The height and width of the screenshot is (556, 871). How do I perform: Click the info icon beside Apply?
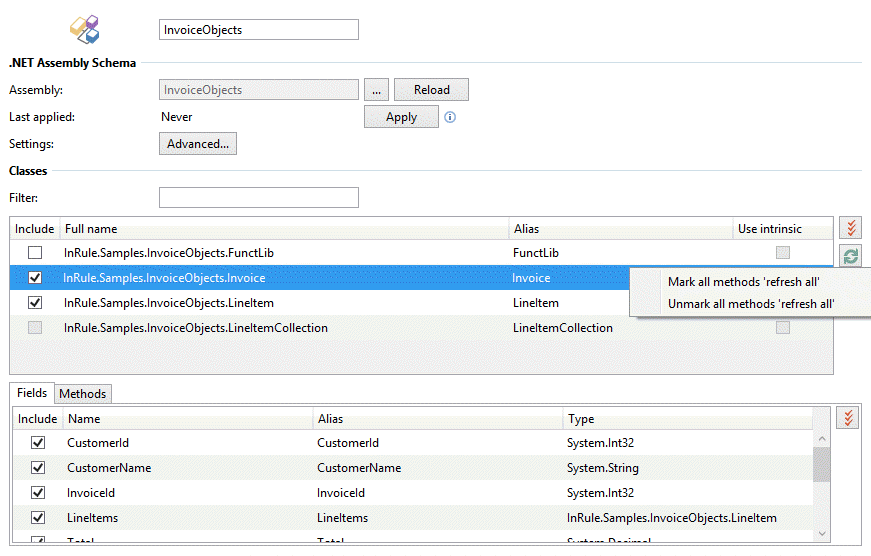450,117
